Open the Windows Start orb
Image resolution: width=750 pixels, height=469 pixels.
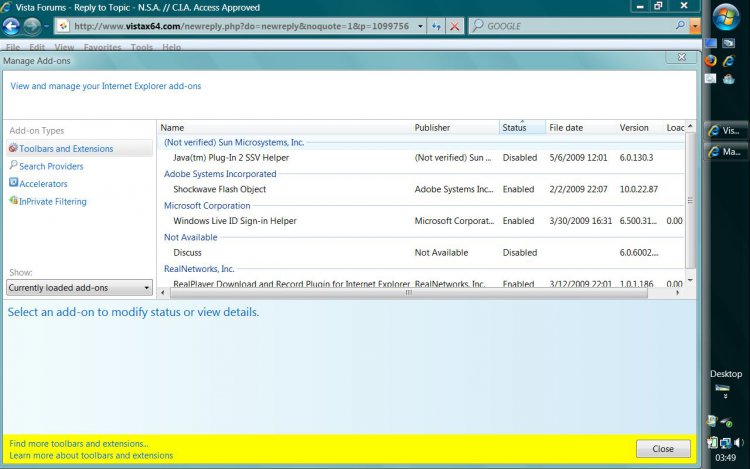(x=726, y=17)
